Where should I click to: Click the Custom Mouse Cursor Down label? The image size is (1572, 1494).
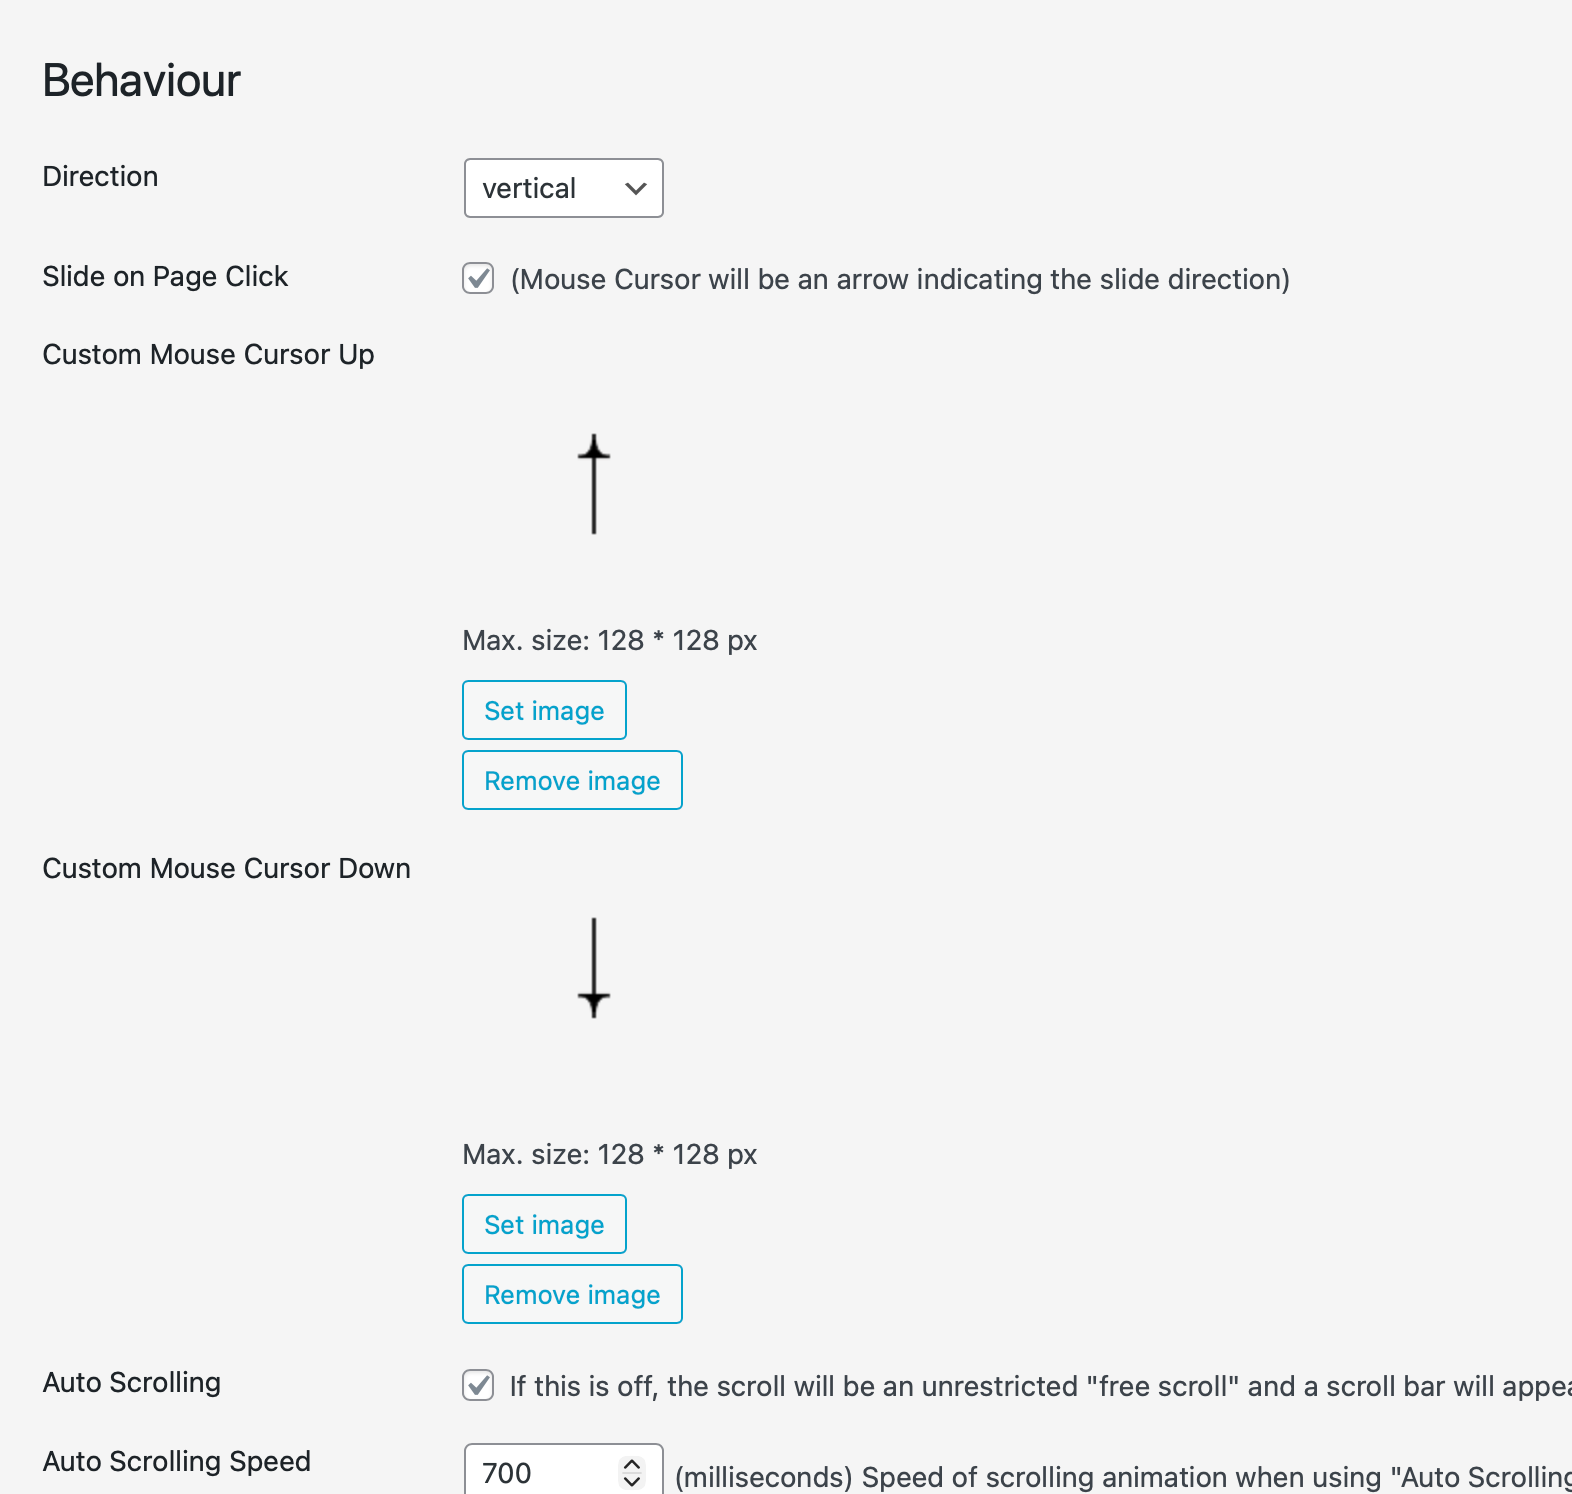tap(226, 868)
